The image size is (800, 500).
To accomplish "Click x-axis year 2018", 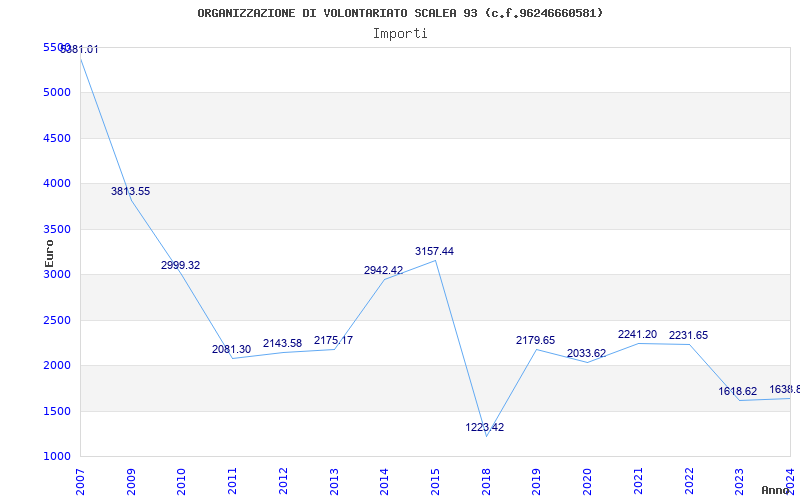I will pos(486,482).
